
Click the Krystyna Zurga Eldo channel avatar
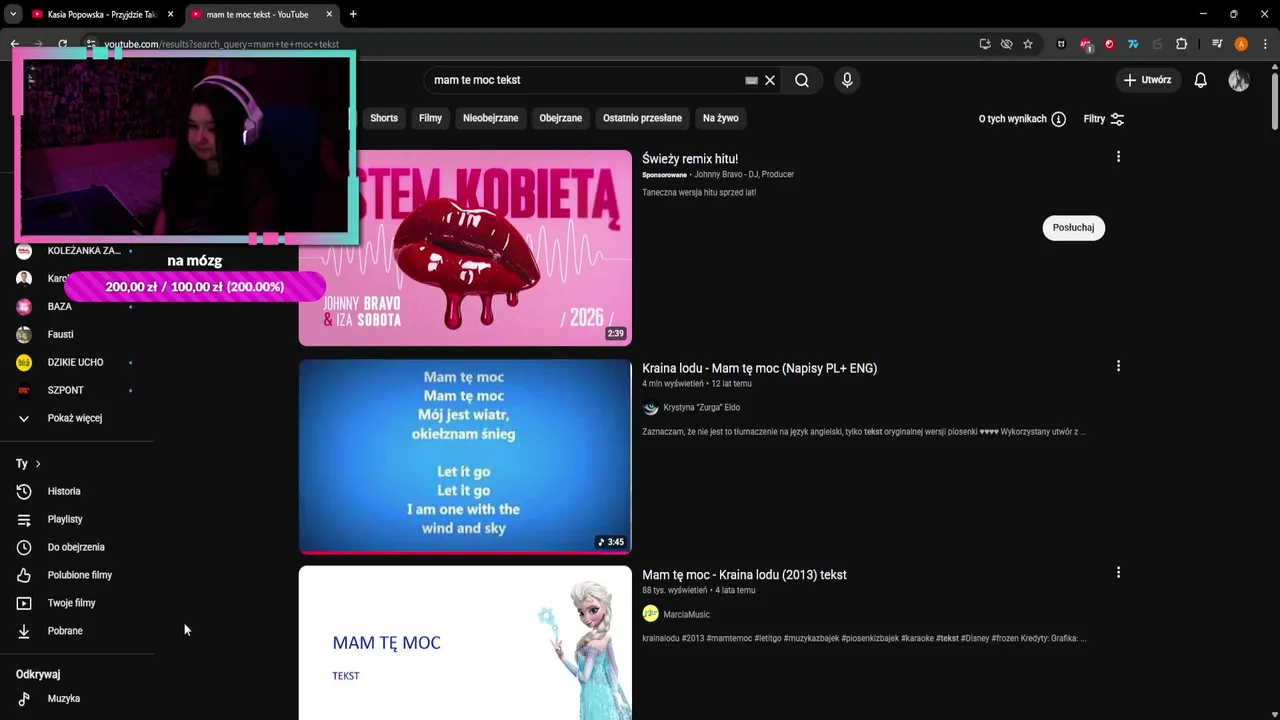pos(651,408)
